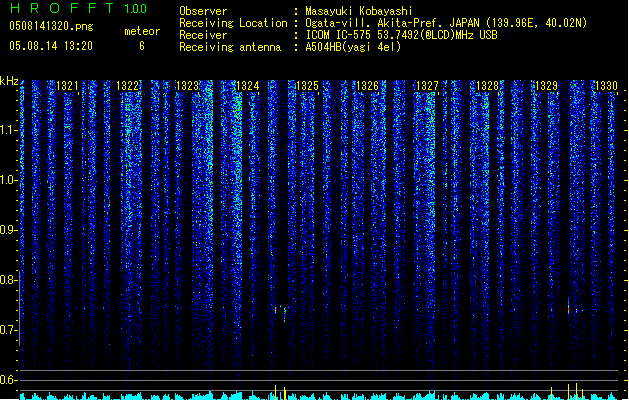Click the 1321 time marker

(x=67, y=86)
